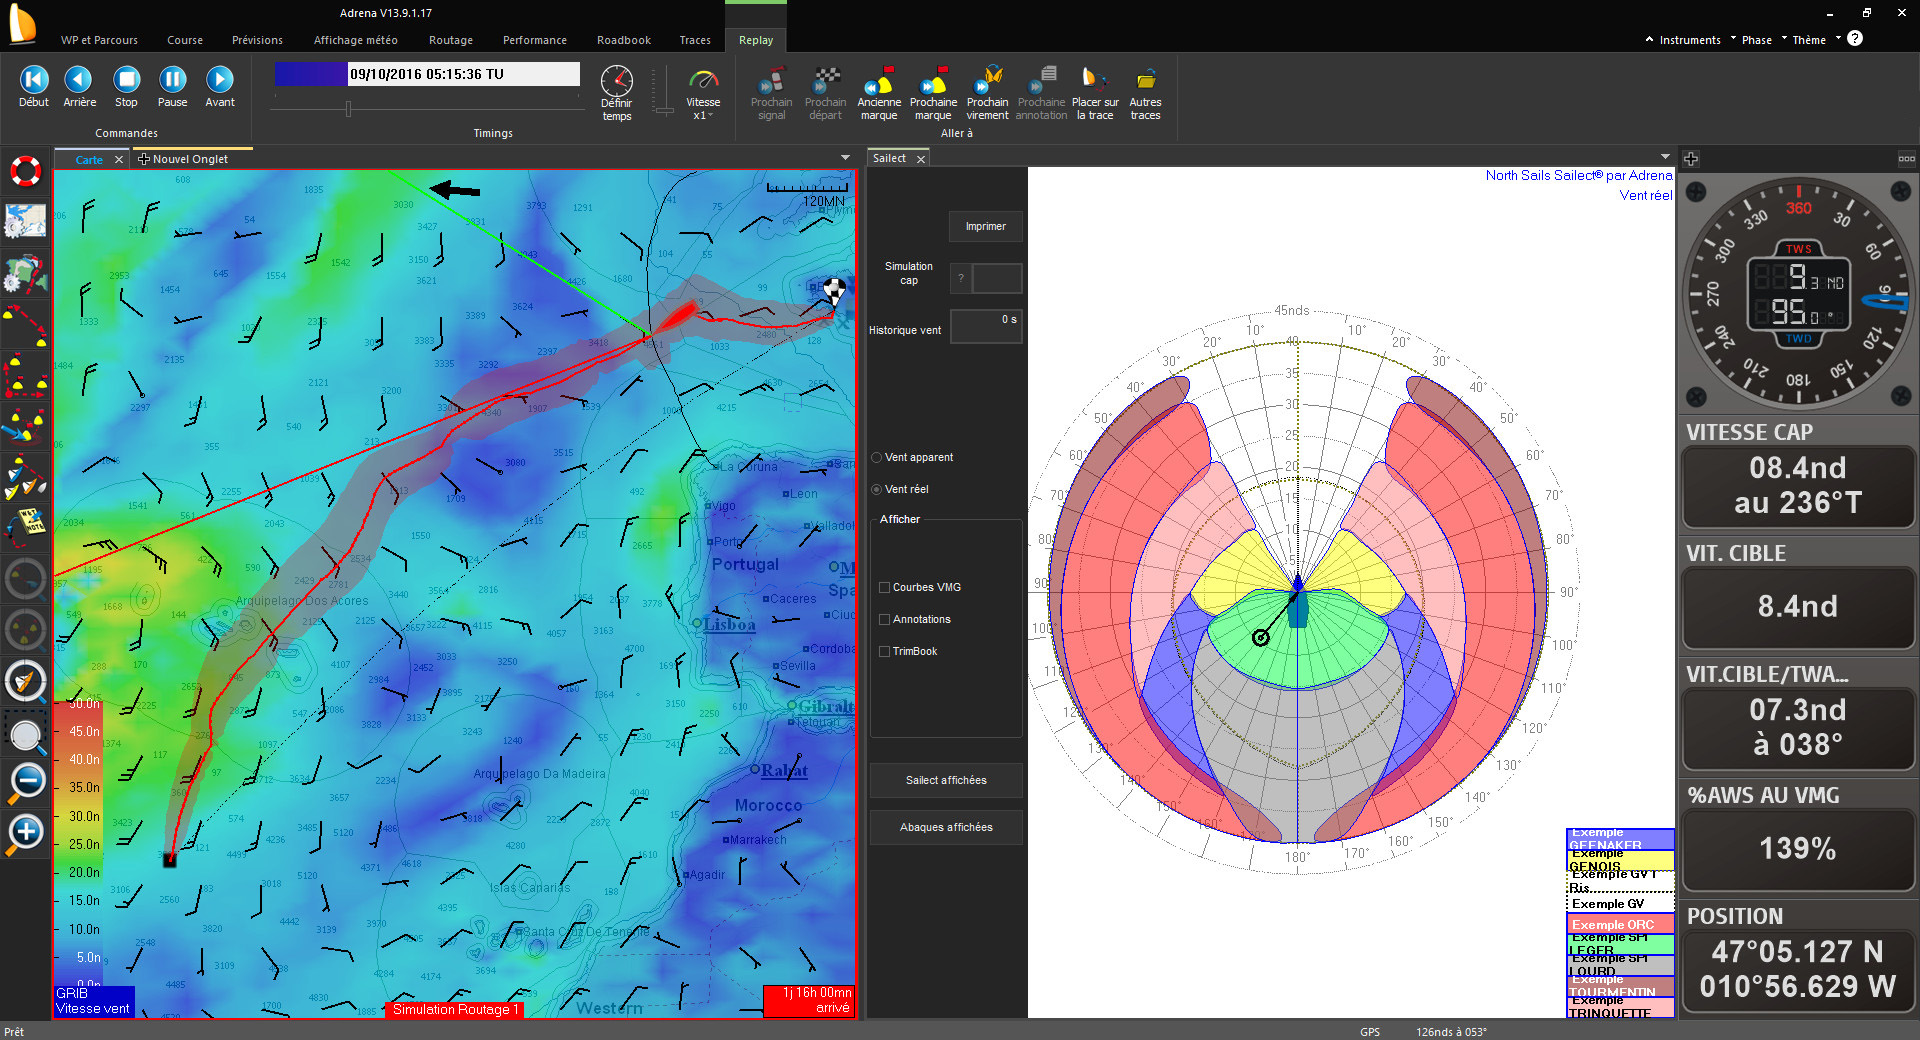This screenshot has width=1920, height=1040.
Task: Zoom in on the chart
Action: (x=26, y=834)
